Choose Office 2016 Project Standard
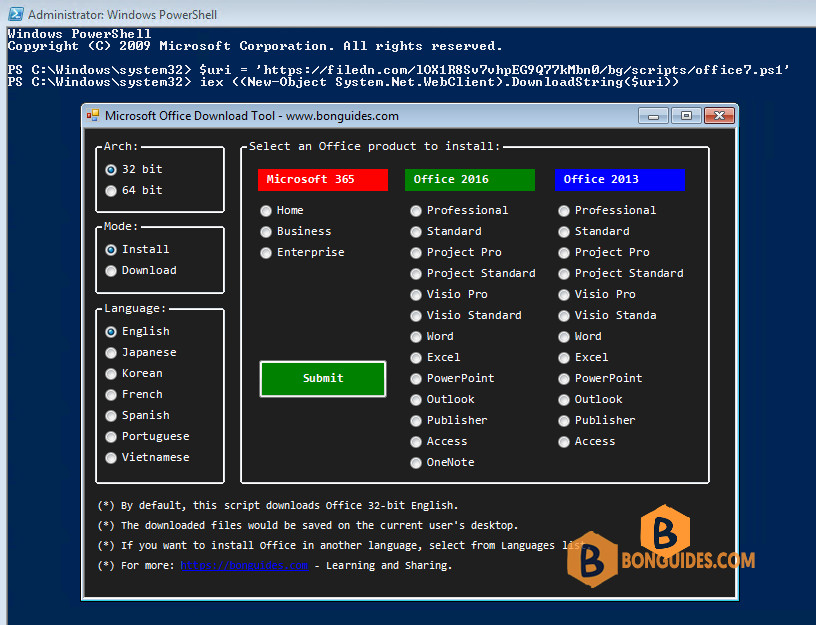Screen dimensions: 816x625 473,273
